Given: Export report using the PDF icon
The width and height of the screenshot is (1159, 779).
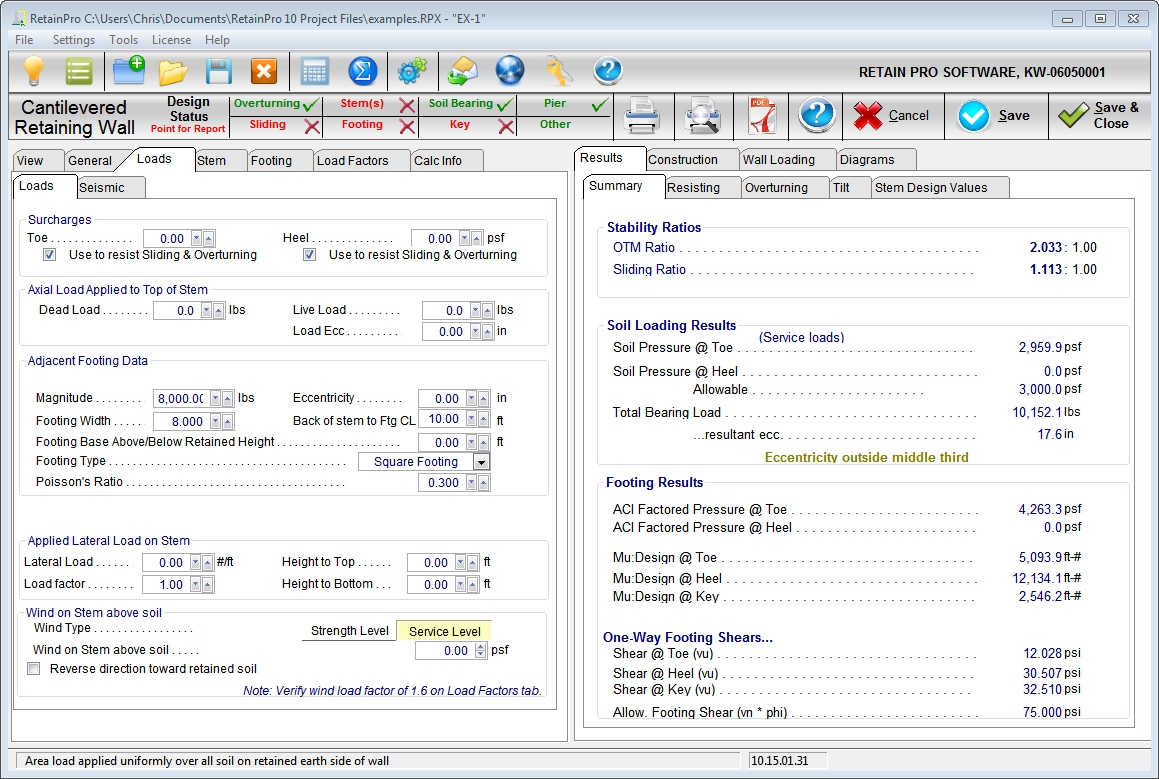Looking at the screenshot, I should tap(762, 116).
